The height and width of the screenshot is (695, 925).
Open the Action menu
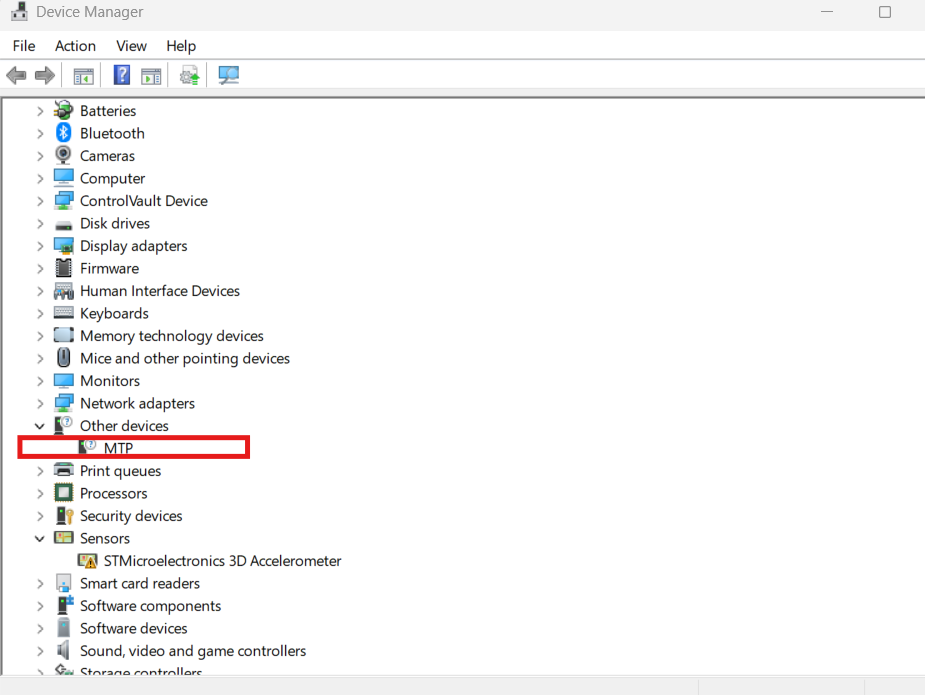(x=76, y=46)
